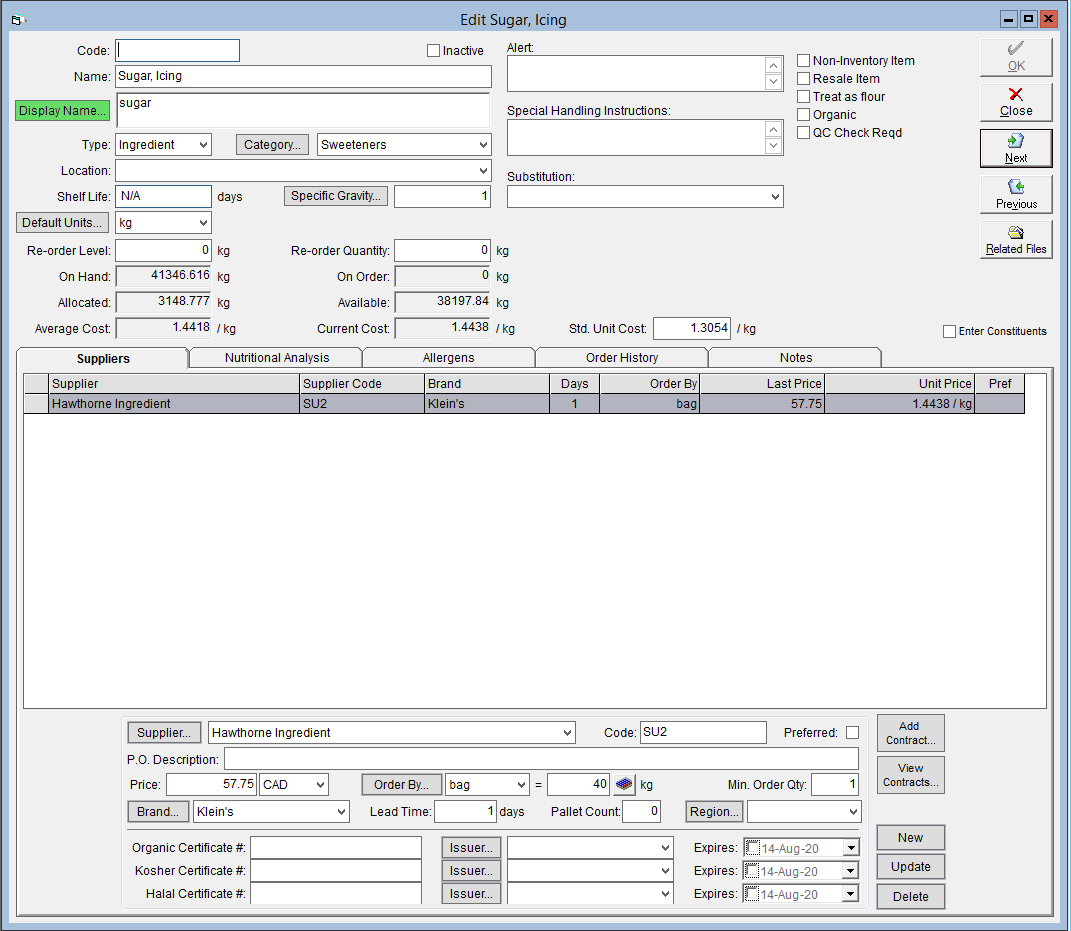Click the Category... button
The height and width of the screenshot is (931, 1071).
[x=273, y=145]
